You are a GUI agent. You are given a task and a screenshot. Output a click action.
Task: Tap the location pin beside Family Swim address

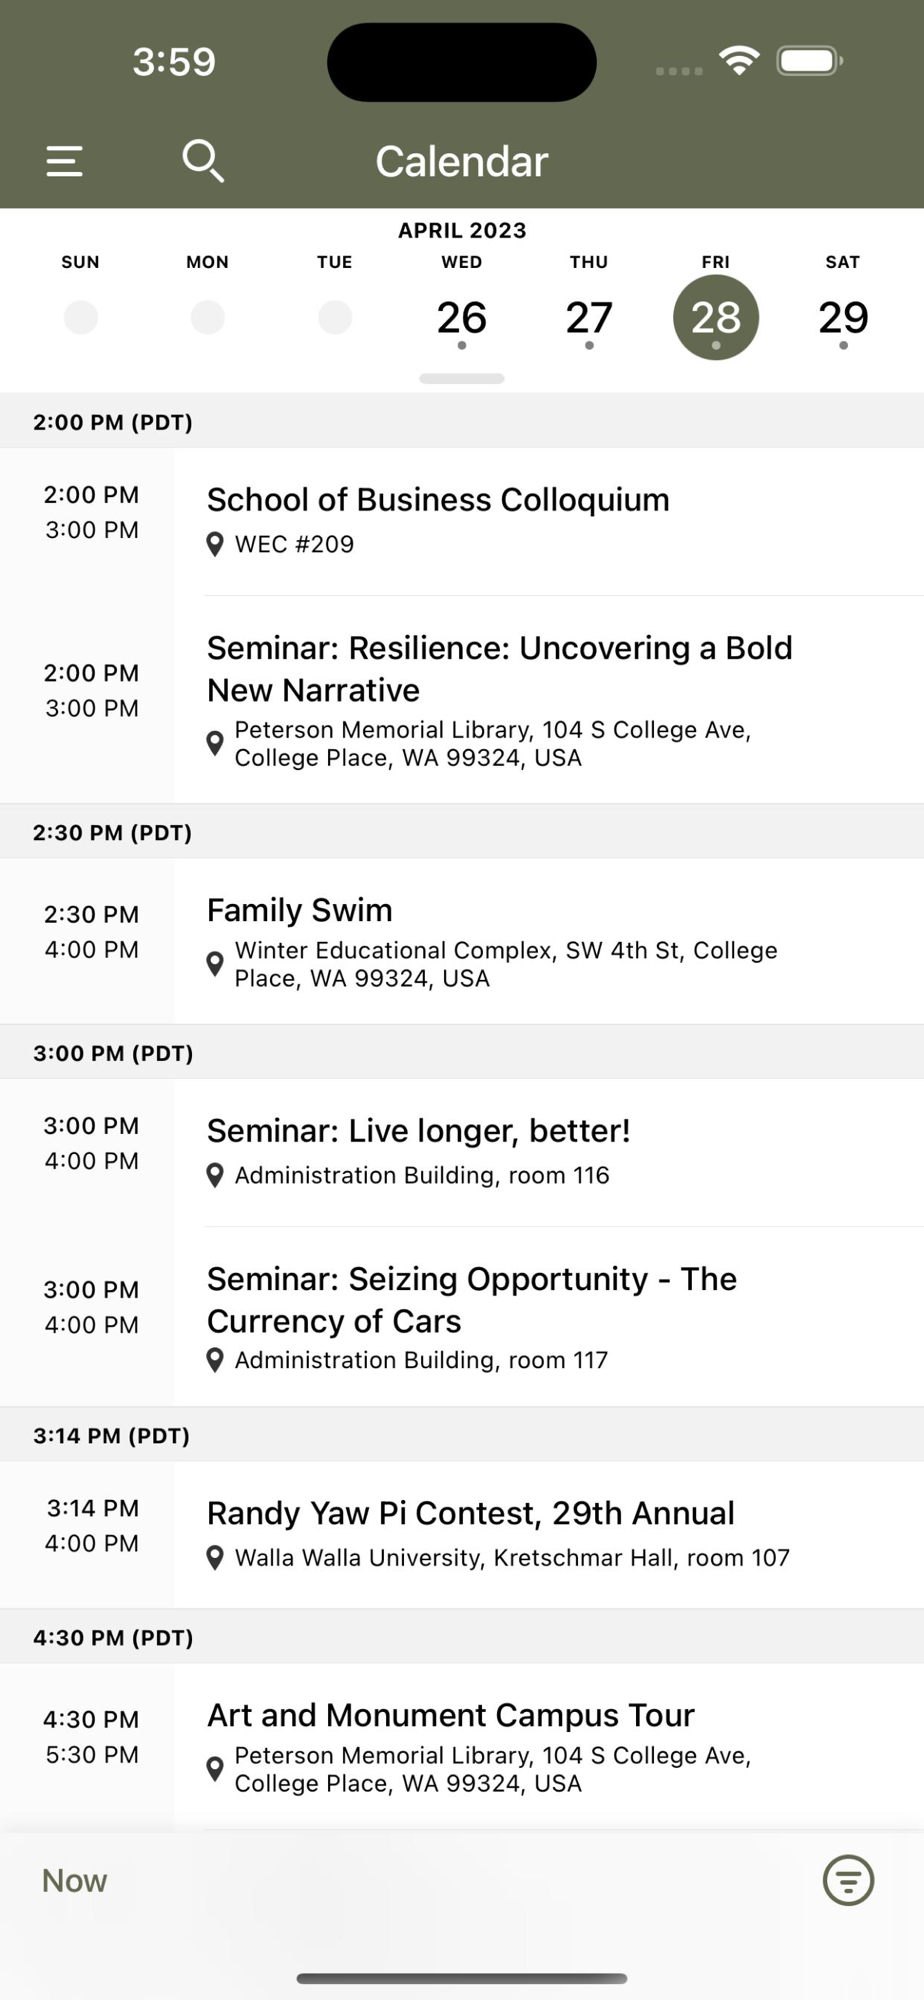click(214, 964)
